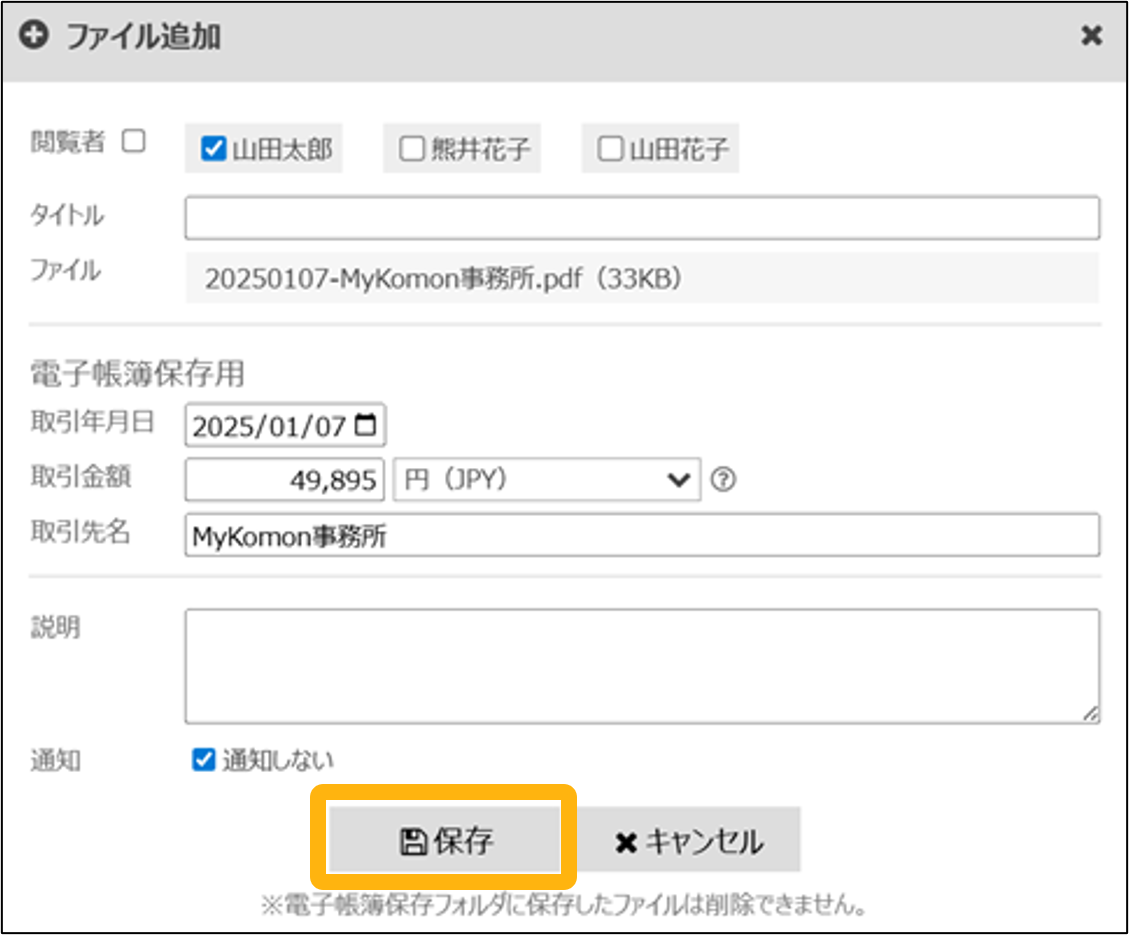Open the calendar picker icon in 取引年月日
This screenshot has height=935, width=1129.
367,426
